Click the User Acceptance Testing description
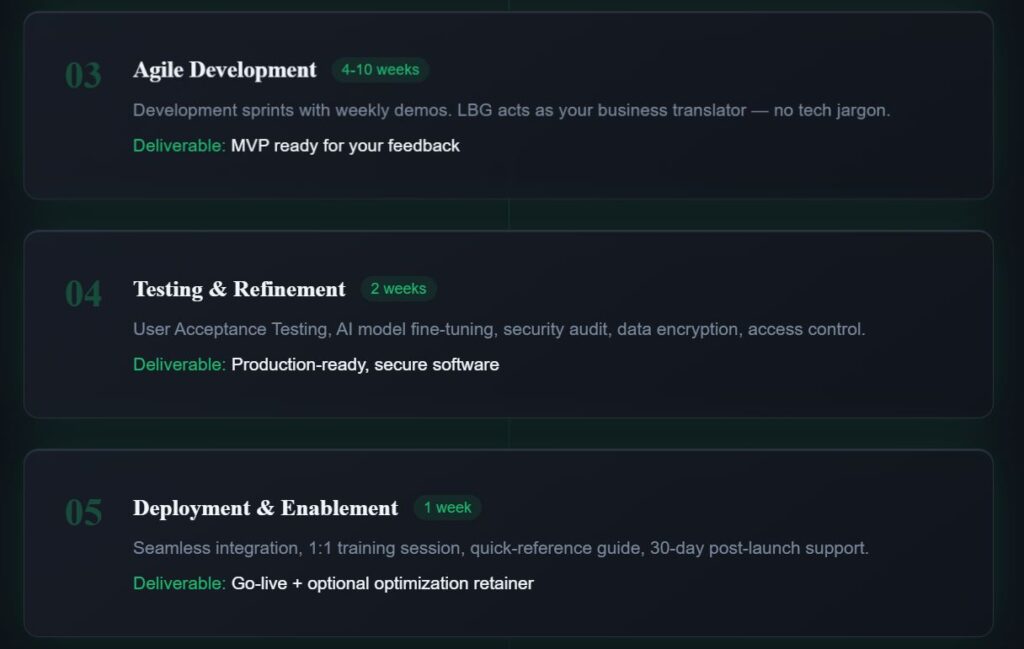The height and width of the screenshot is (649, 1024). [x=499, y=329]
